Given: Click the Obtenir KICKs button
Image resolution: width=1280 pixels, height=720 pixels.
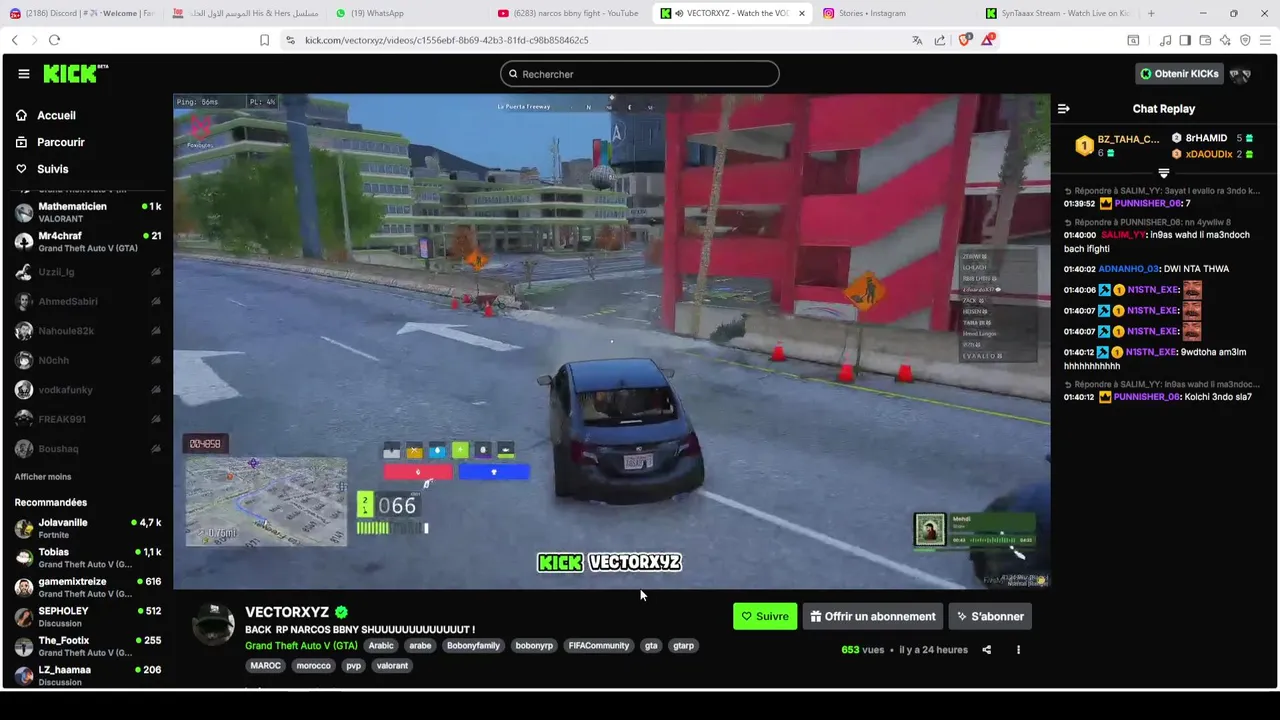Looking at the screenshot, I should pos(1178,74).
